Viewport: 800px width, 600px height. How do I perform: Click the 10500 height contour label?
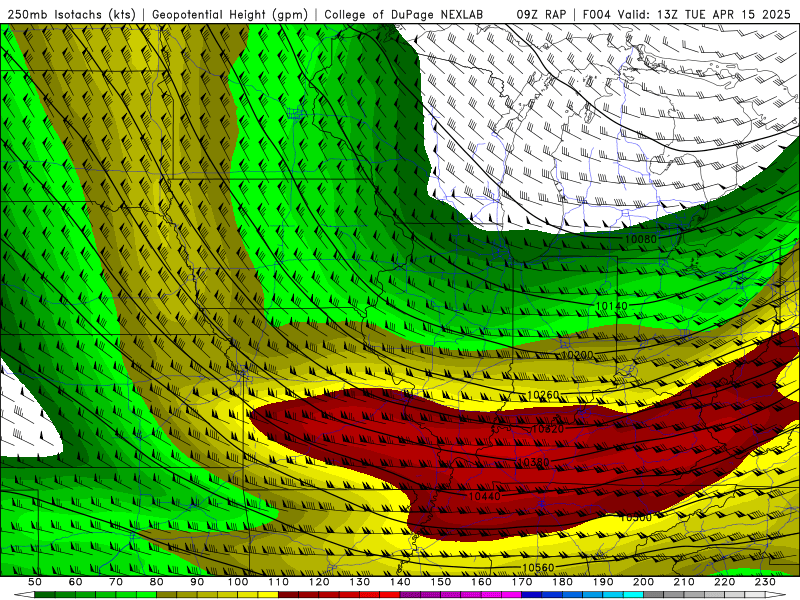(636, 518)
